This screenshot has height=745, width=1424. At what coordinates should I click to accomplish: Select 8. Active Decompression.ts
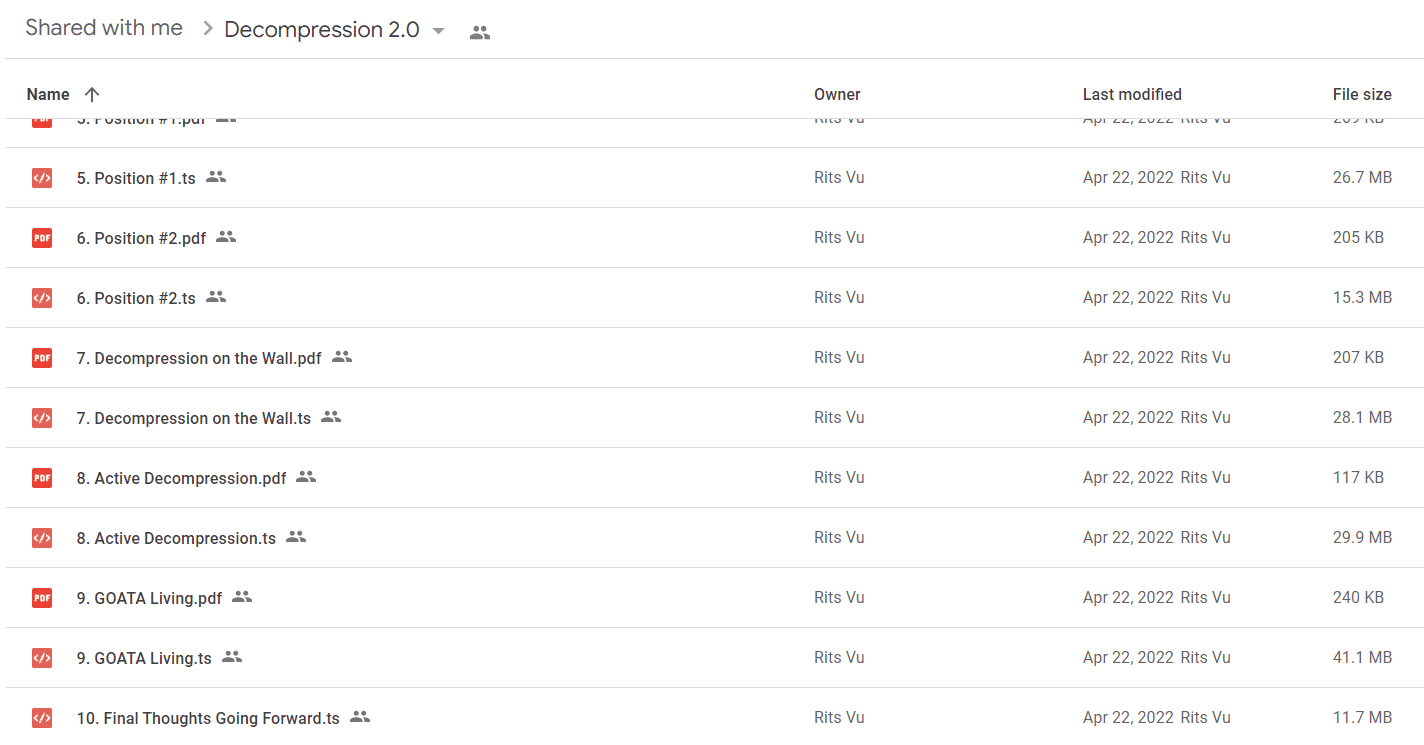(x=176, y=538)
